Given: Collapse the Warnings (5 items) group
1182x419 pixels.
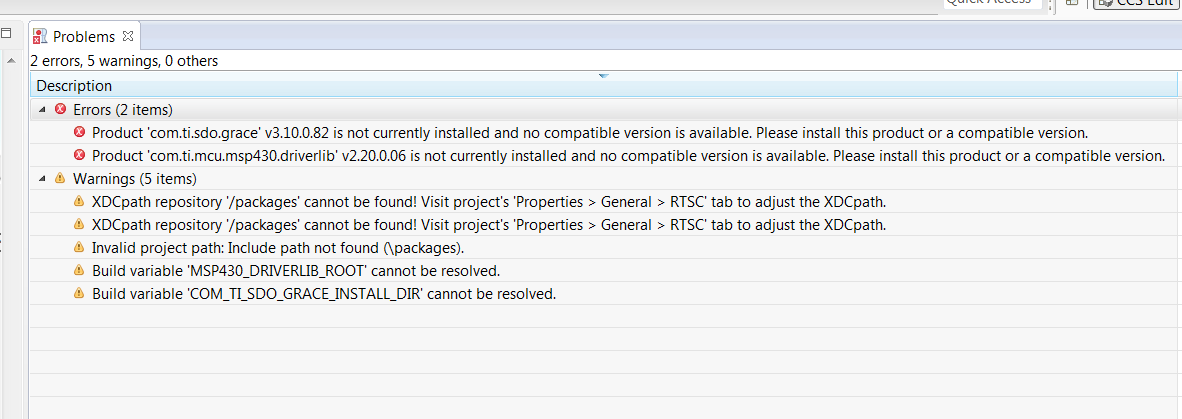Looking at the screenshot, I should point(42,179).
